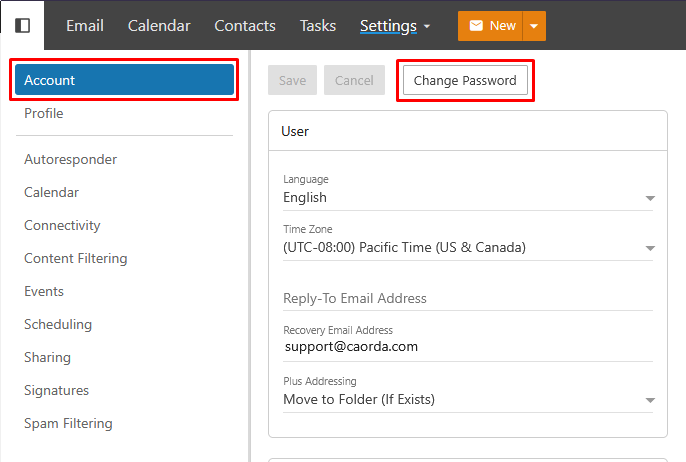Select Account in the settings sidebar

point(124,80)
